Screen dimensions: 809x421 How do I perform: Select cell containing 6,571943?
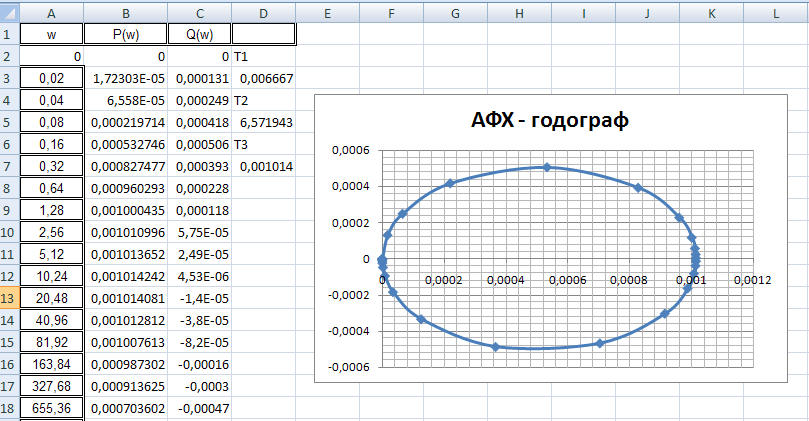[264, 122]
